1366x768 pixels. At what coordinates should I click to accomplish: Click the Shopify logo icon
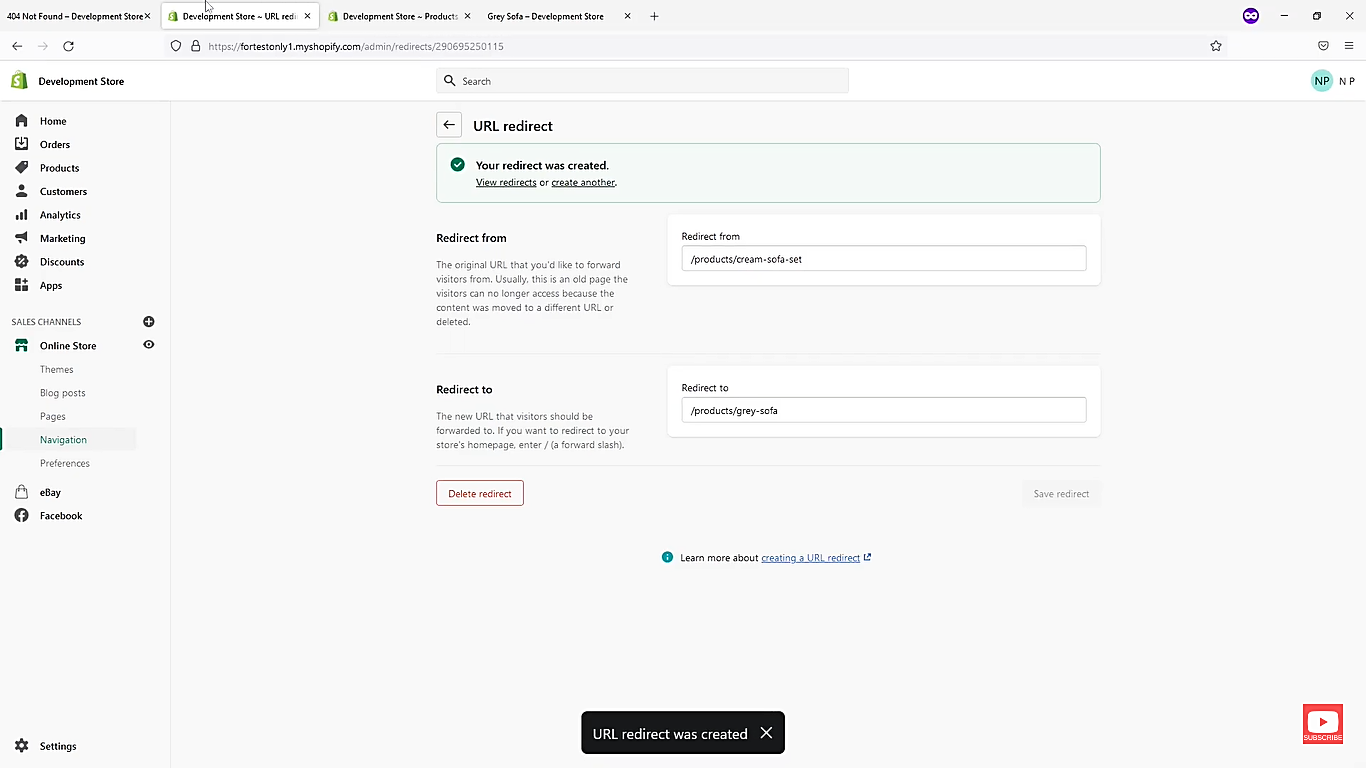pos(19,81)
